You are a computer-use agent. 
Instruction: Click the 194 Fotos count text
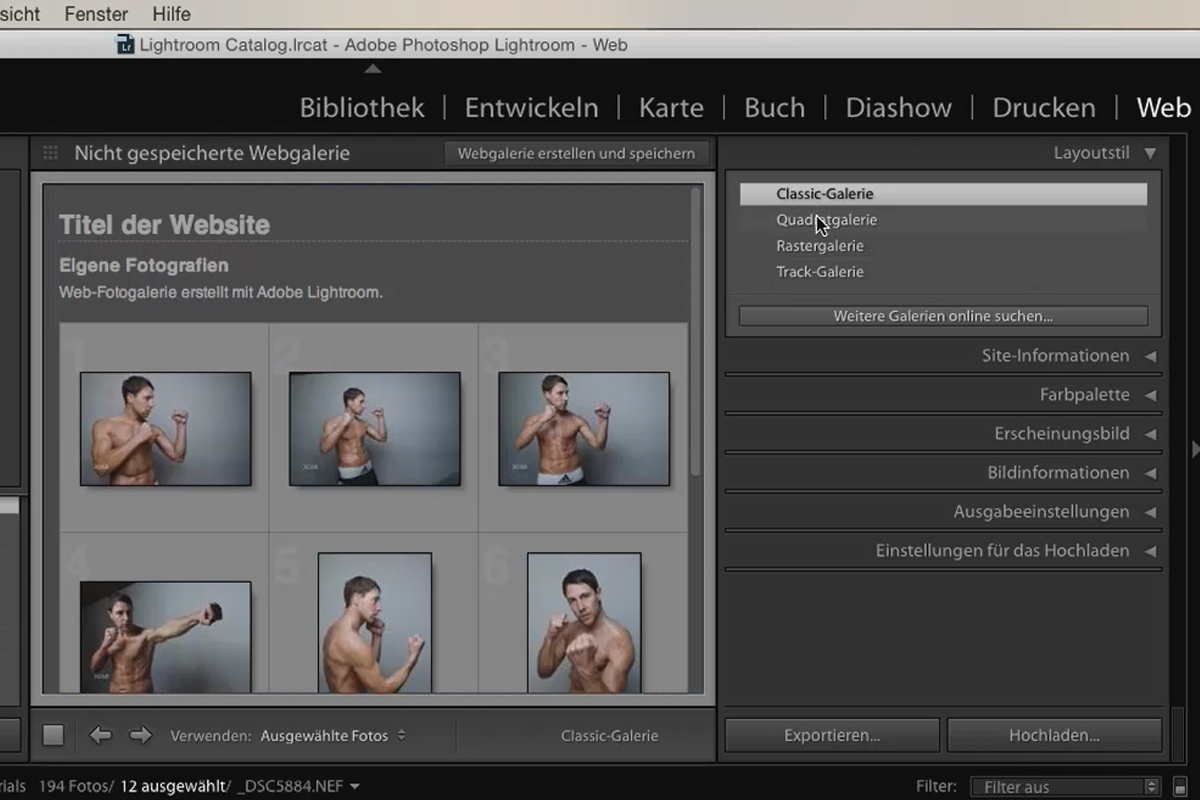coord(76,787)
